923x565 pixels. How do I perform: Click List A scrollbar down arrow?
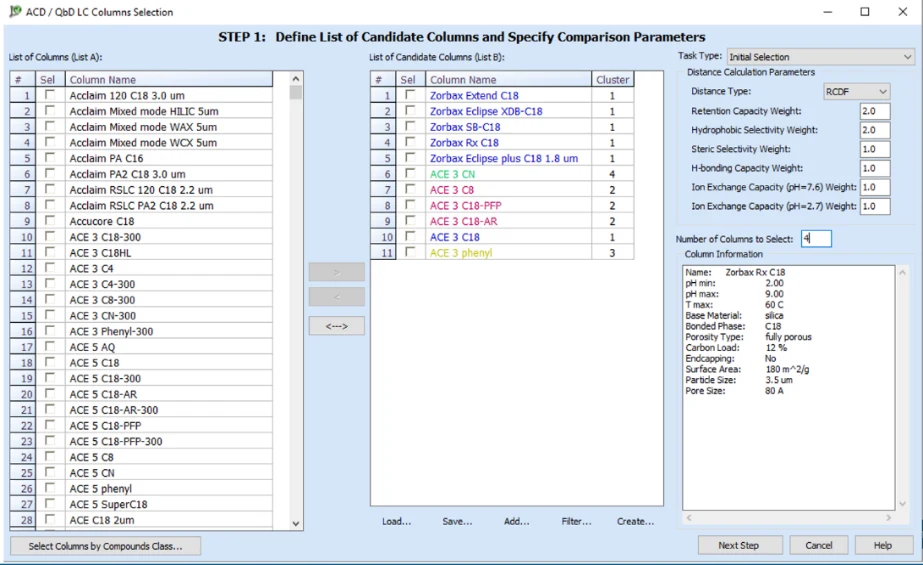click(296, 523)
